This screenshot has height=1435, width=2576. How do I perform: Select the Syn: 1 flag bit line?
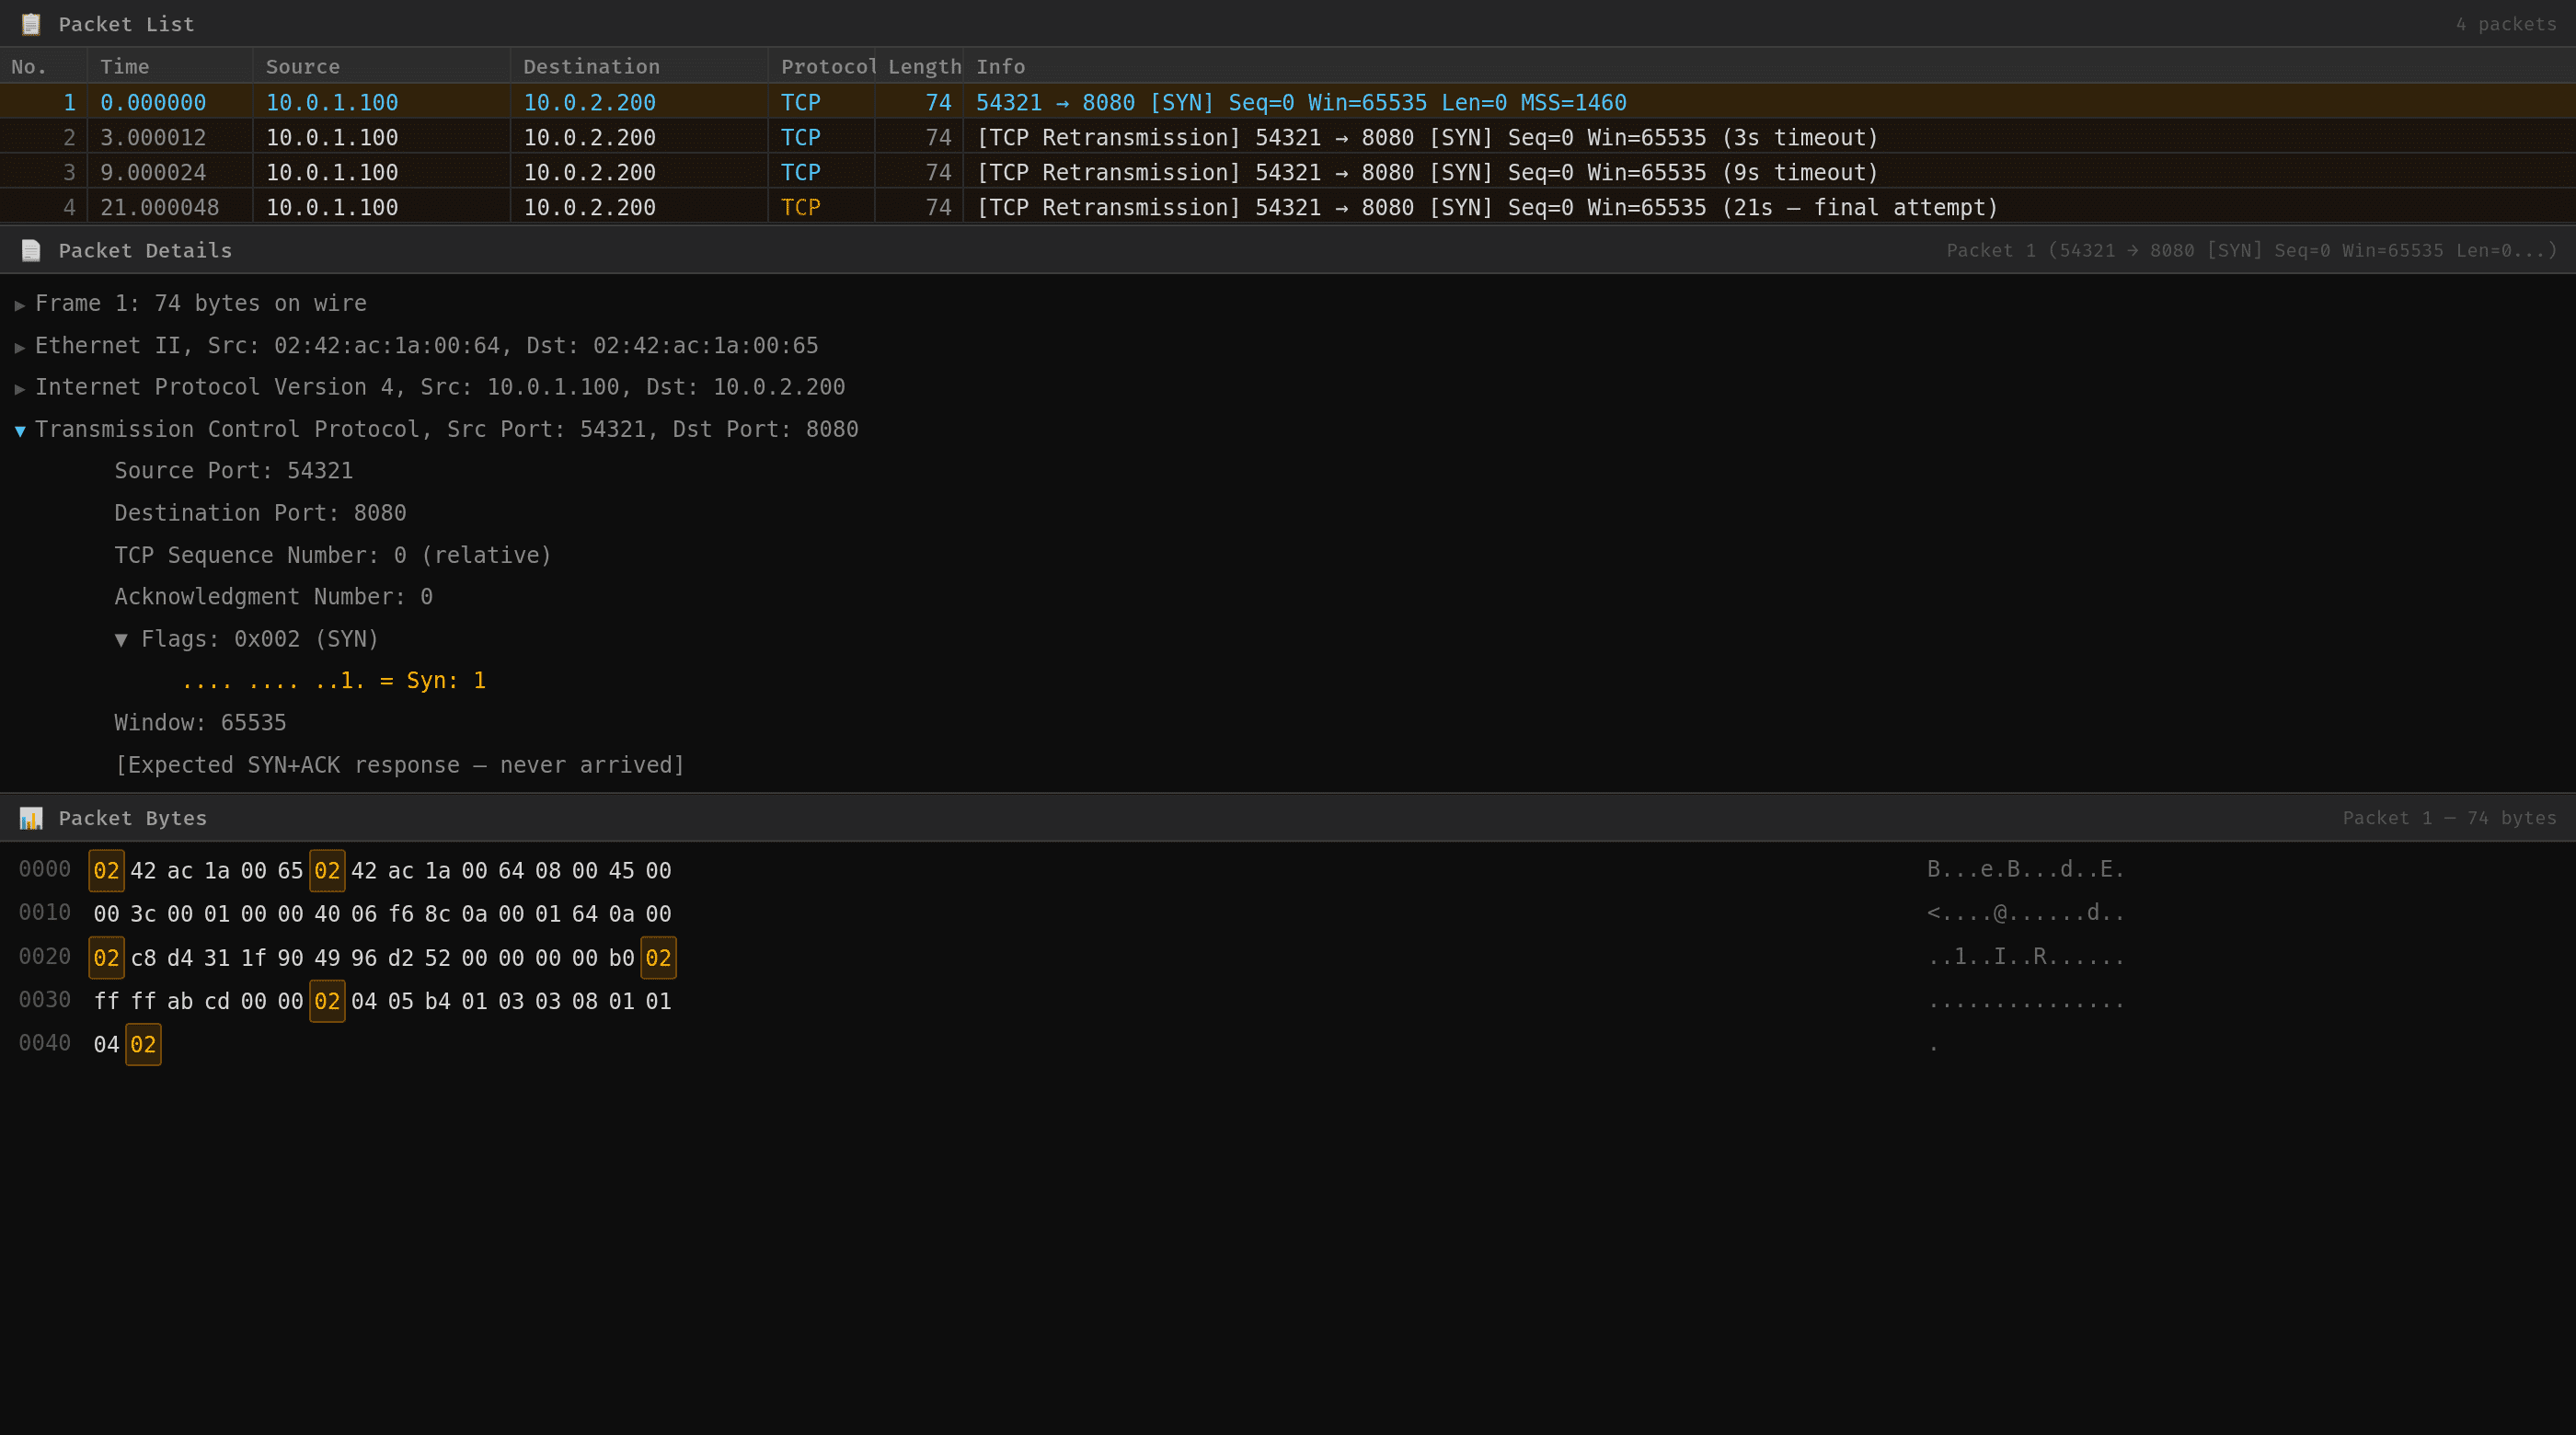(333, 681)
